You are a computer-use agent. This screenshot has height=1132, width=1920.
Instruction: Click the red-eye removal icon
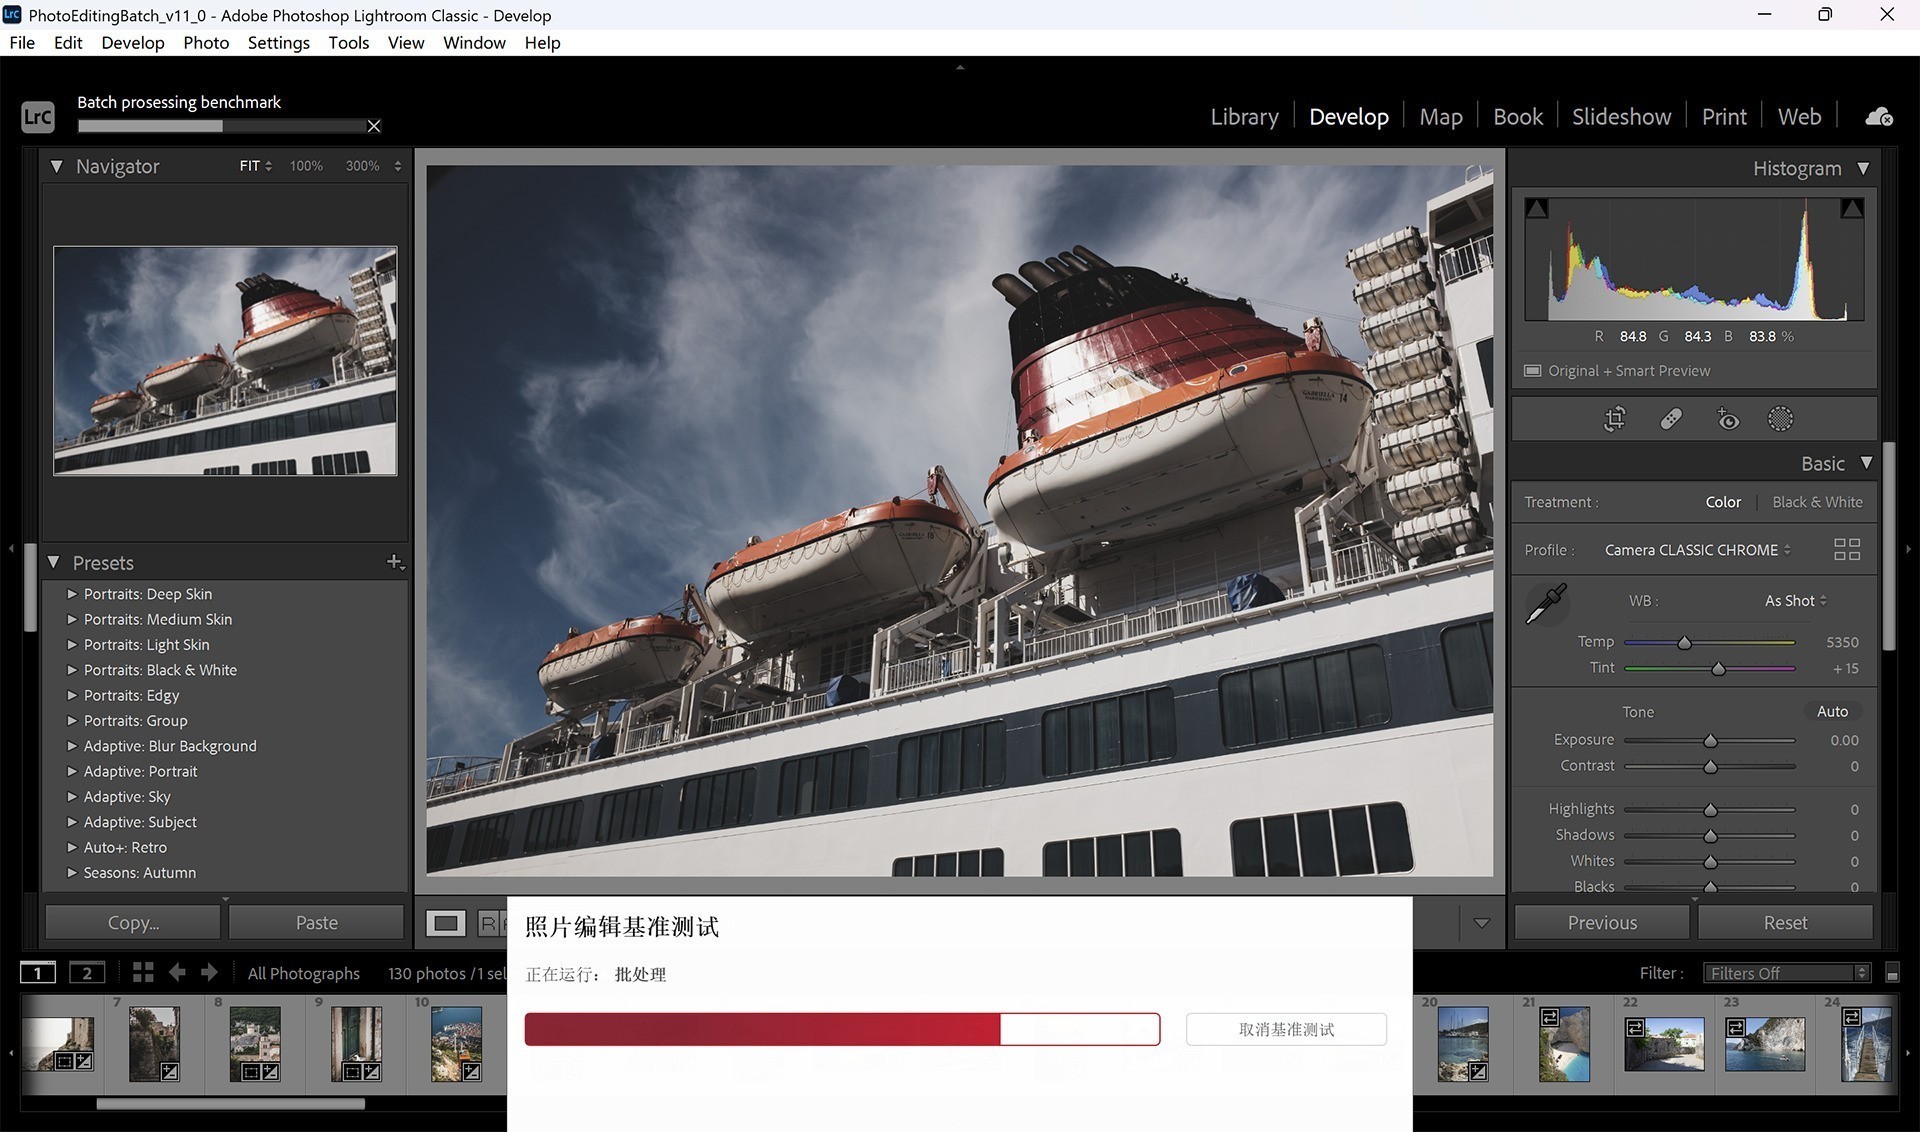click(x=1727, y=419)
